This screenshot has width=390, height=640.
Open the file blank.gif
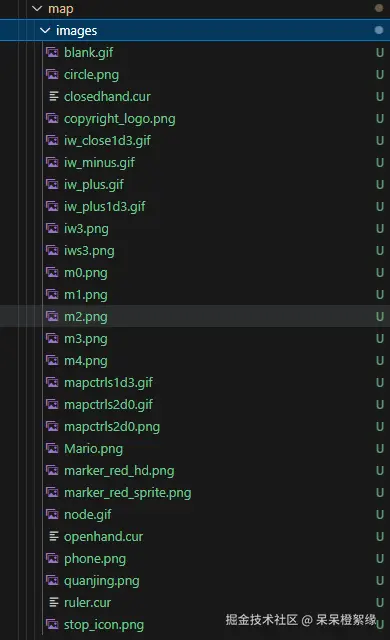coord(89,53)
